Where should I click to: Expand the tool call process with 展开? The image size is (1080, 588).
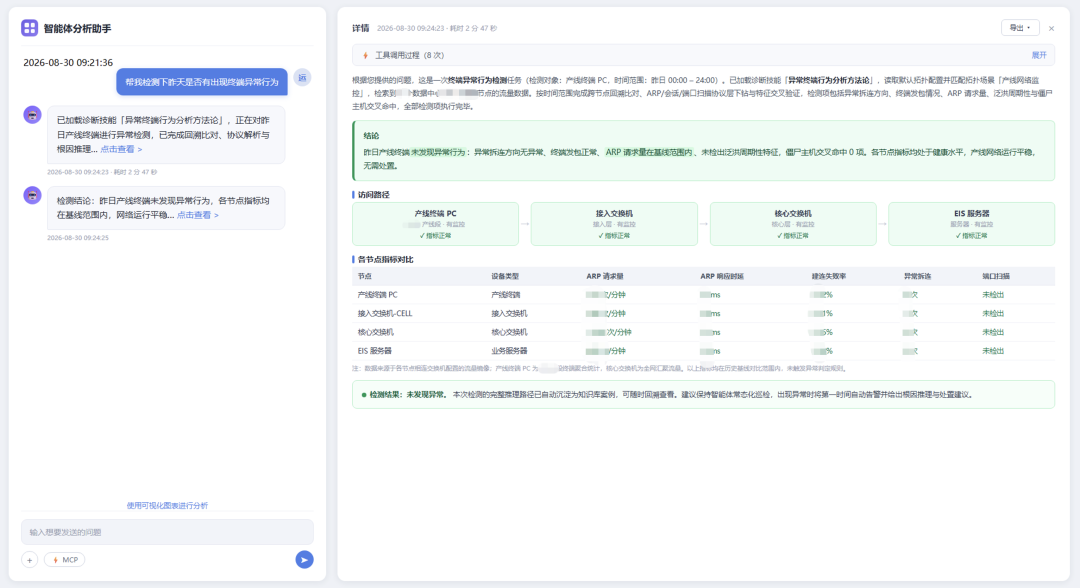tap(1039, 55)
